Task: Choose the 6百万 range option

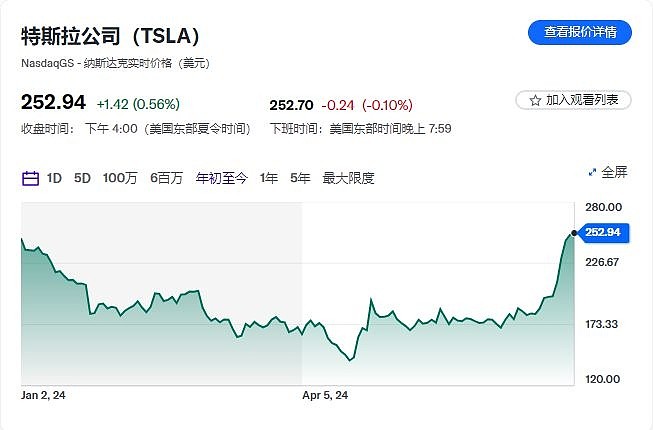Action: (166, 178)
